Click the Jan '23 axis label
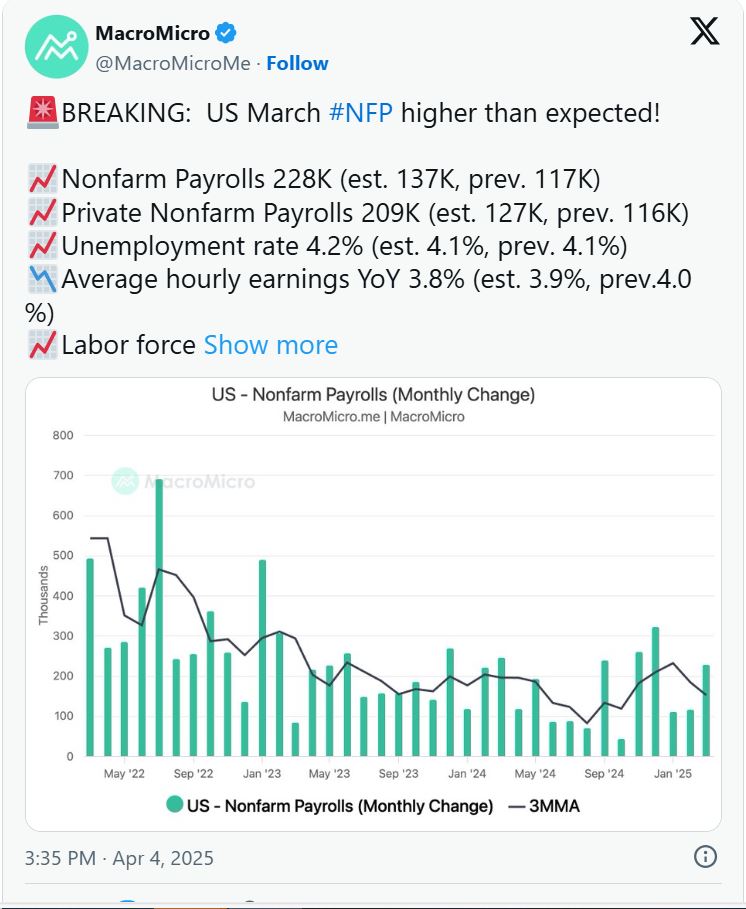Image resolution: width=746 pixels, height=909 pixels. 262,773
